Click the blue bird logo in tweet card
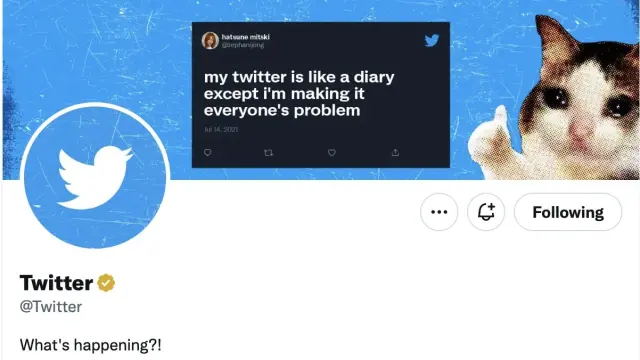This screenshot has height=360, width=640. point(431,40)
